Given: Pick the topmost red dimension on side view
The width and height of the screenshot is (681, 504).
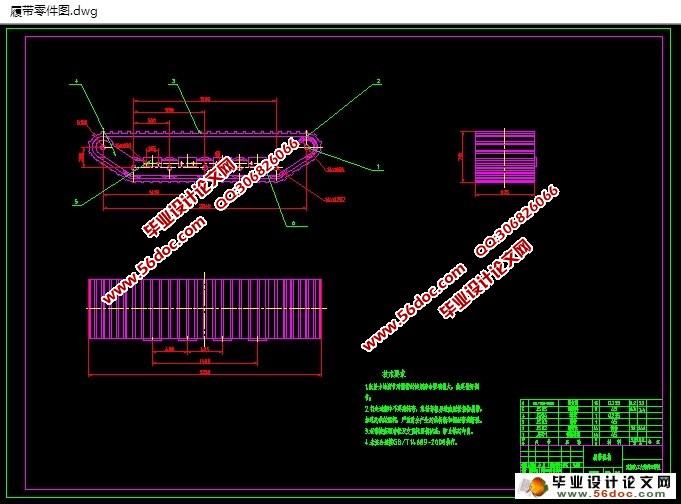Looking at the screenshot, I should (x=204, y=99).
